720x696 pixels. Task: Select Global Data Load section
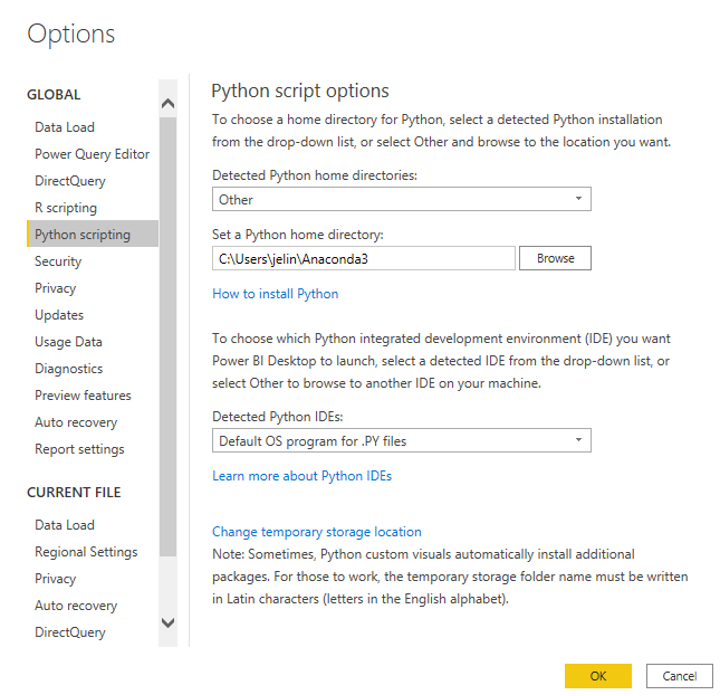coord(65,127)
